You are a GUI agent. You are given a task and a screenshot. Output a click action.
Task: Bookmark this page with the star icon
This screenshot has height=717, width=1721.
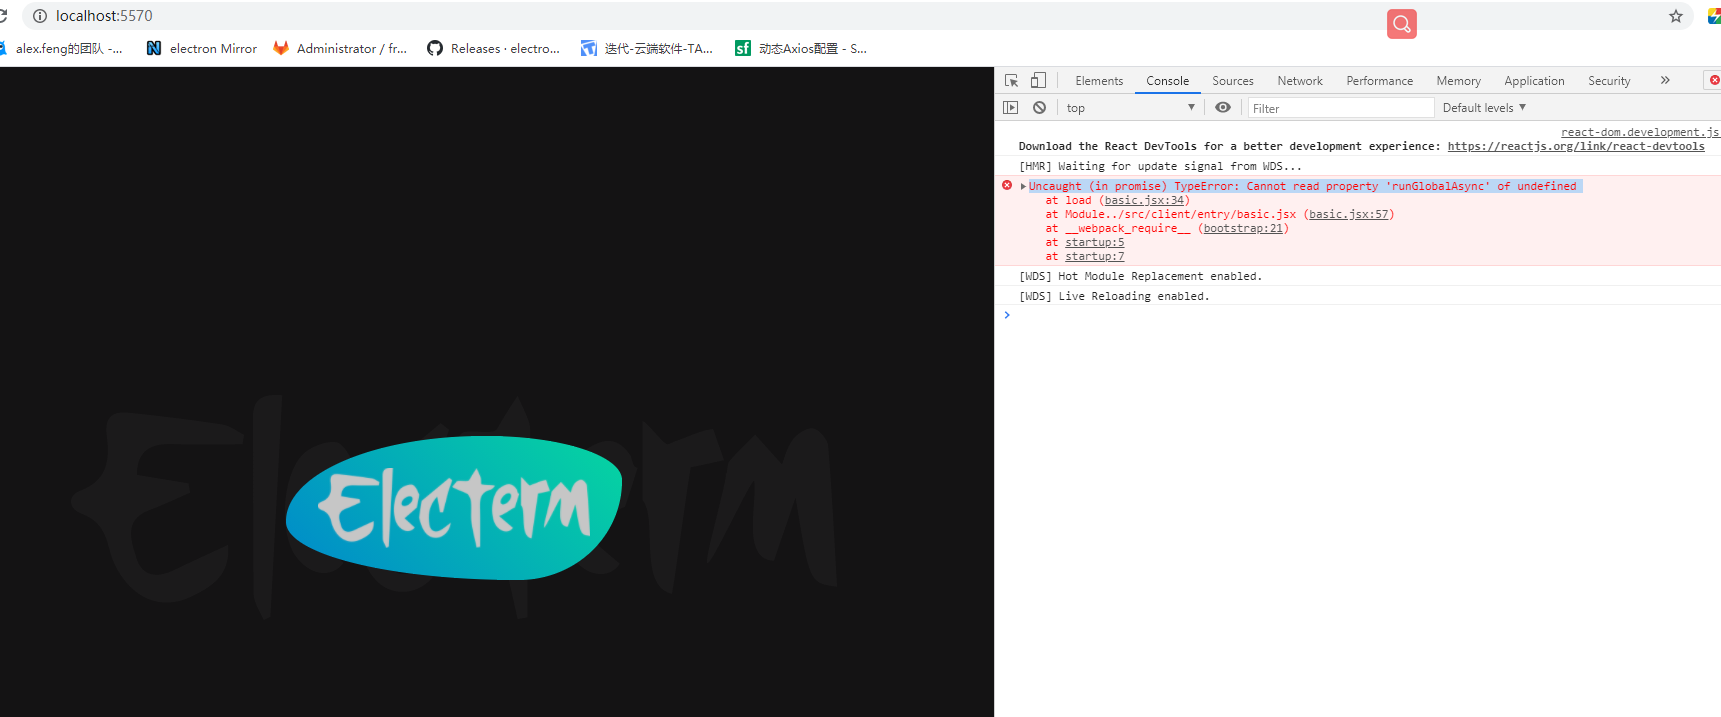(1676, 16)
